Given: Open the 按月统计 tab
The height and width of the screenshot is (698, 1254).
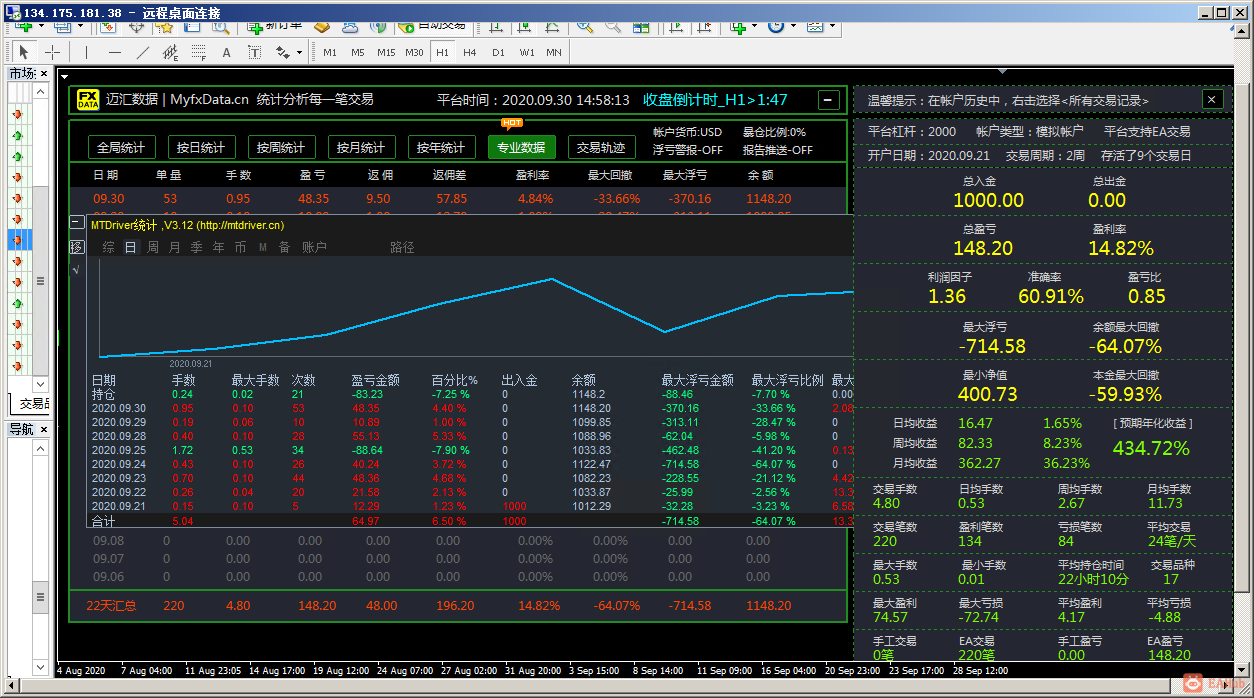Looking at the screenshot, I should [x=362, y=147].
